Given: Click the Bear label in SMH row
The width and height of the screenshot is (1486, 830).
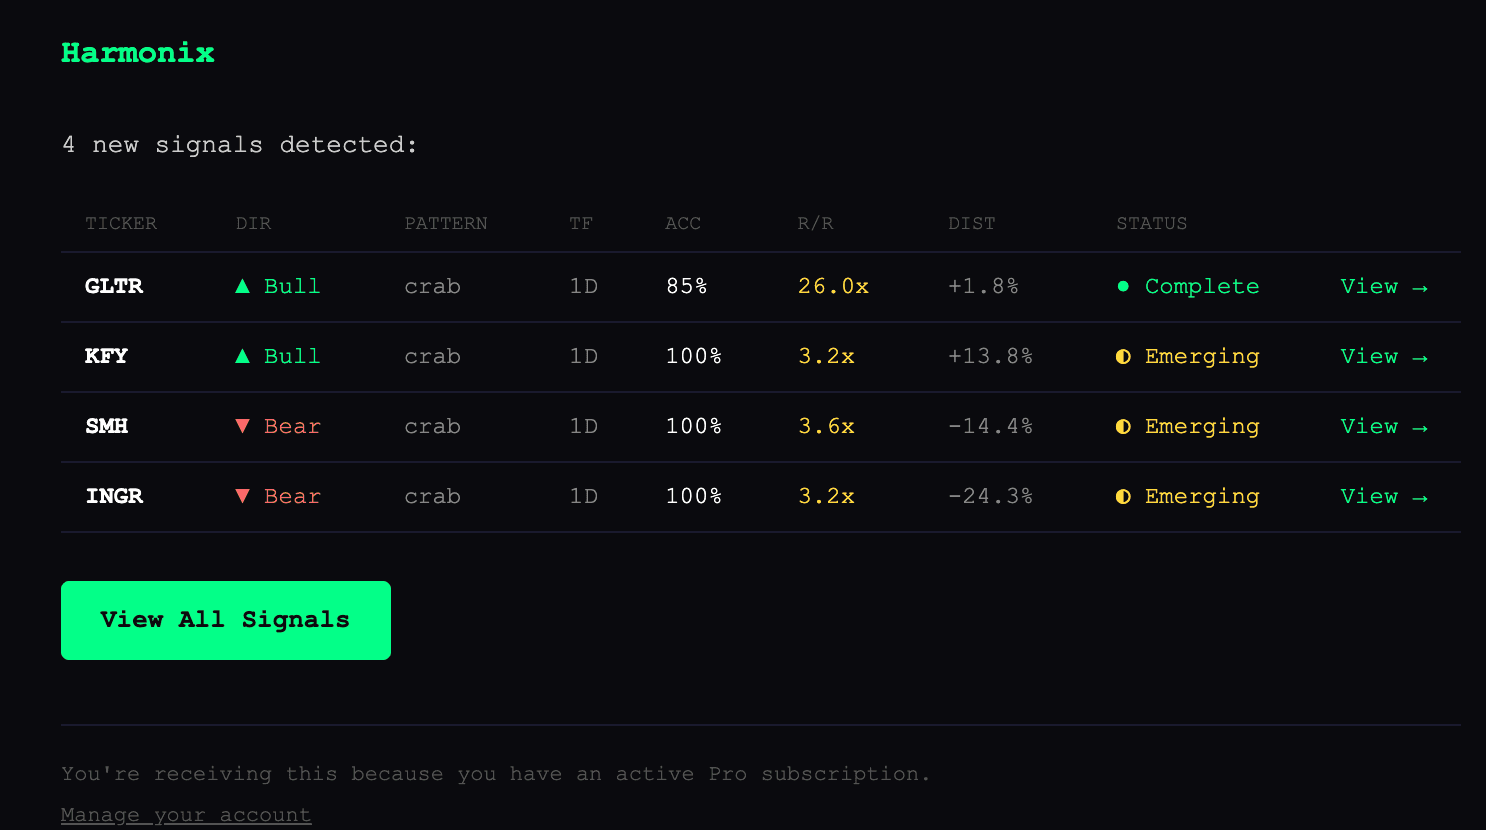Looking at the screenshot, I should 292,426.
